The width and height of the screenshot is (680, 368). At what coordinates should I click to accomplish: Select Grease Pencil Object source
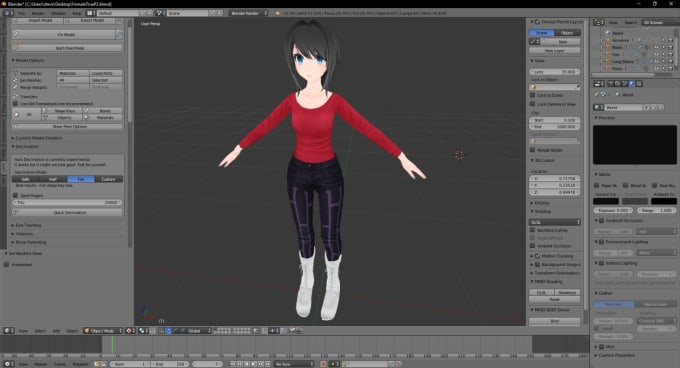click(x=567, y=33)
